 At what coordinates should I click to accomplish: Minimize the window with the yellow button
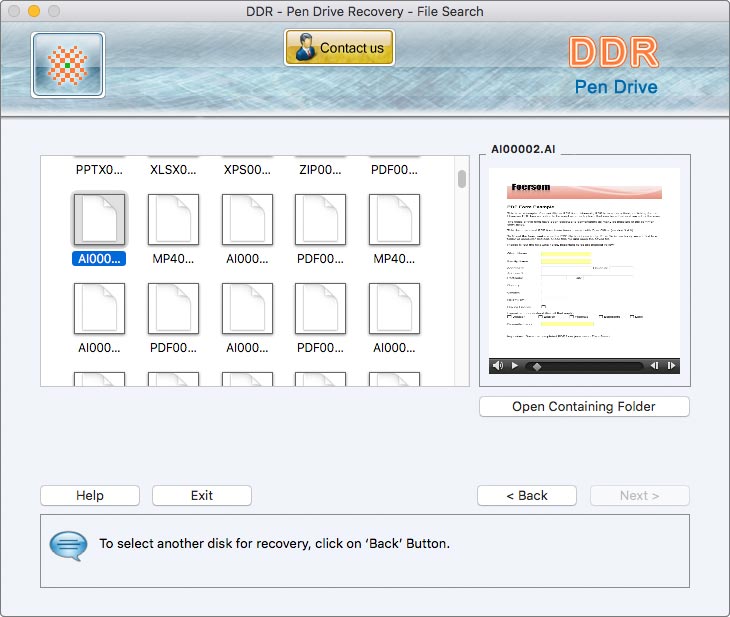coord(34,11)
